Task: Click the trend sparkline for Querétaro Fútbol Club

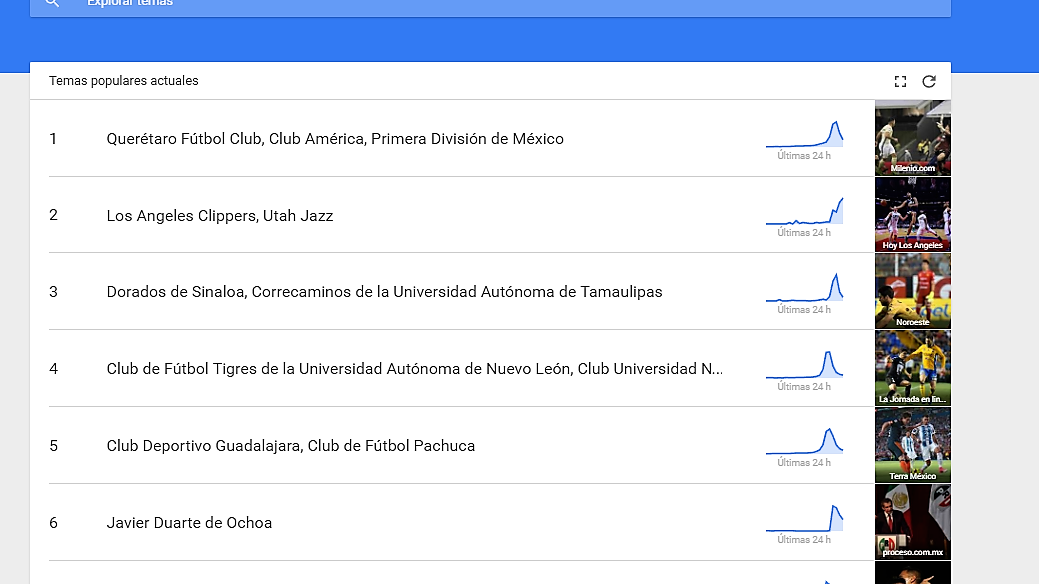Action: point(804,134)
